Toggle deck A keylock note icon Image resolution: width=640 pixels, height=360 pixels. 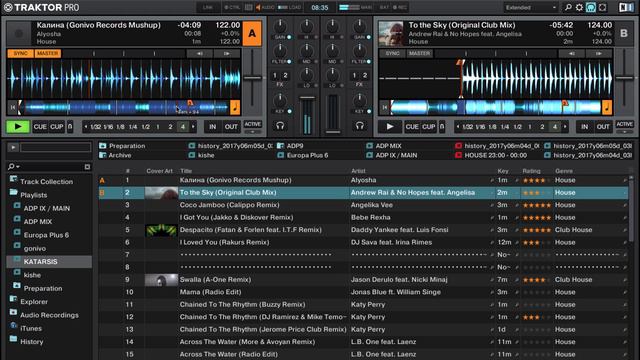[x=235, y=107]
